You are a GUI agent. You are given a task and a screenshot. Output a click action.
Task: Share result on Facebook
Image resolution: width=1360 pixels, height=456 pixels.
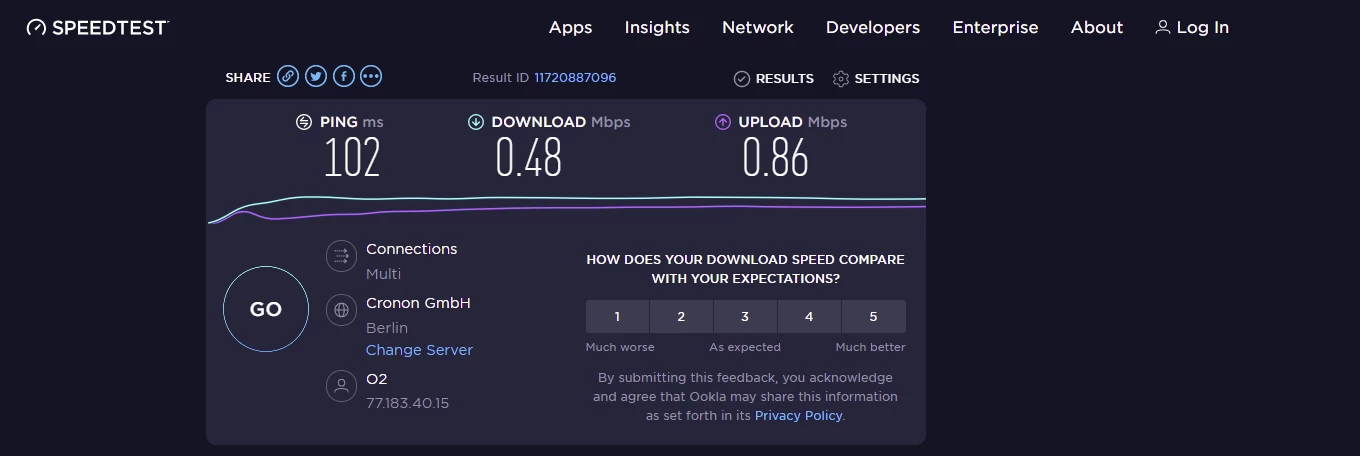pos(344,76)
